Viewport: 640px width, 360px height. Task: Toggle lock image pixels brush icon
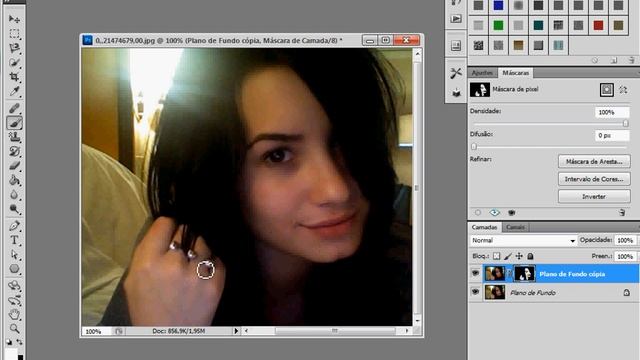coord(508,256)
